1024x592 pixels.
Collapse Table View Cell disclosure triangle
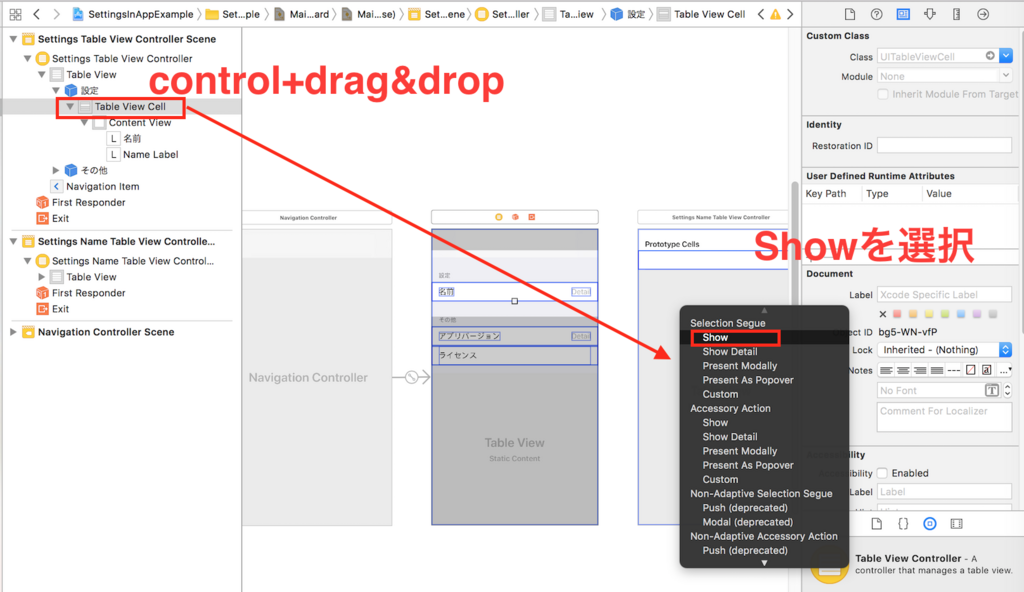coord(70,107)
